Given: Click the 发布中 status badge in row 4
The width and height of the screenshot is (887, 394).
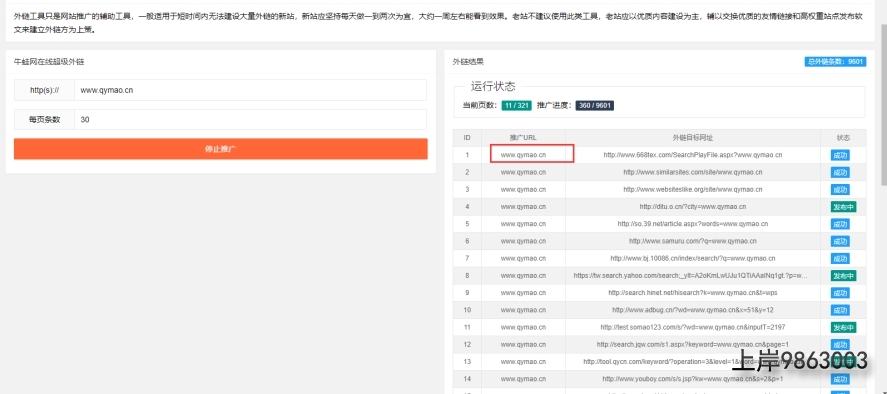Looking at the screenshot, I should point(843,207).
